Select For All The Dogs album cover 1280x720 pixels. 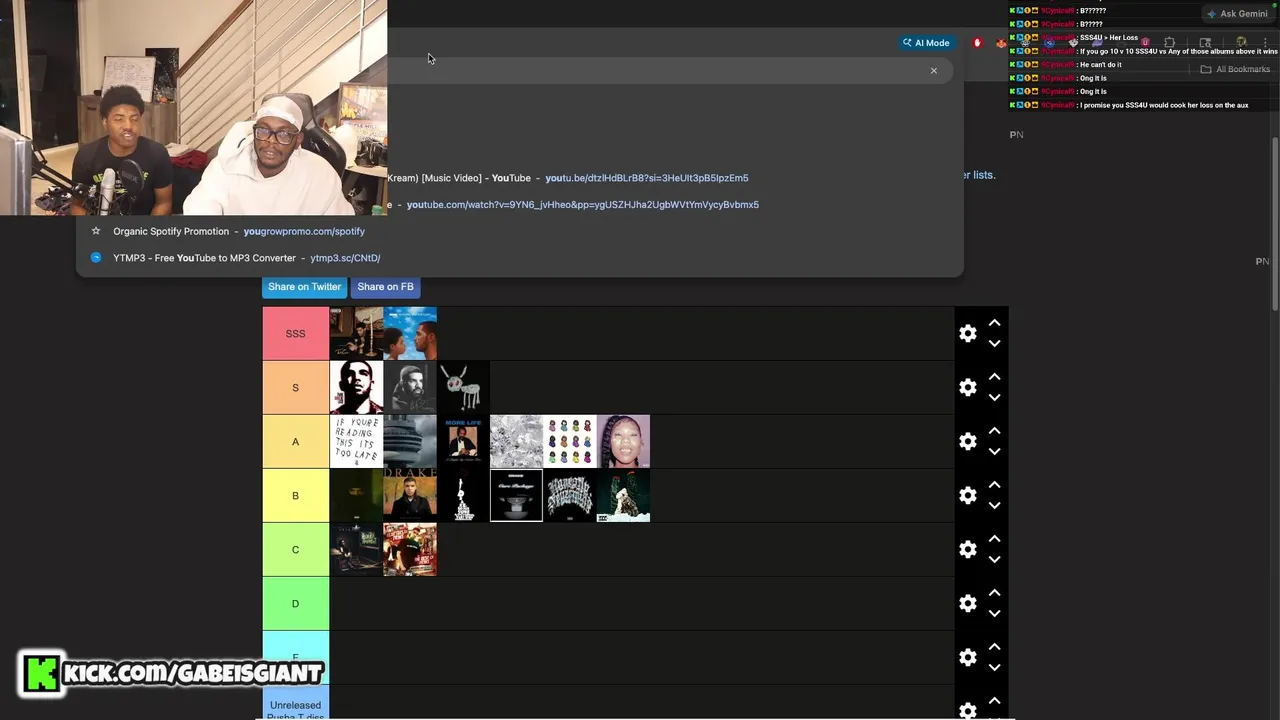point(463,388)
